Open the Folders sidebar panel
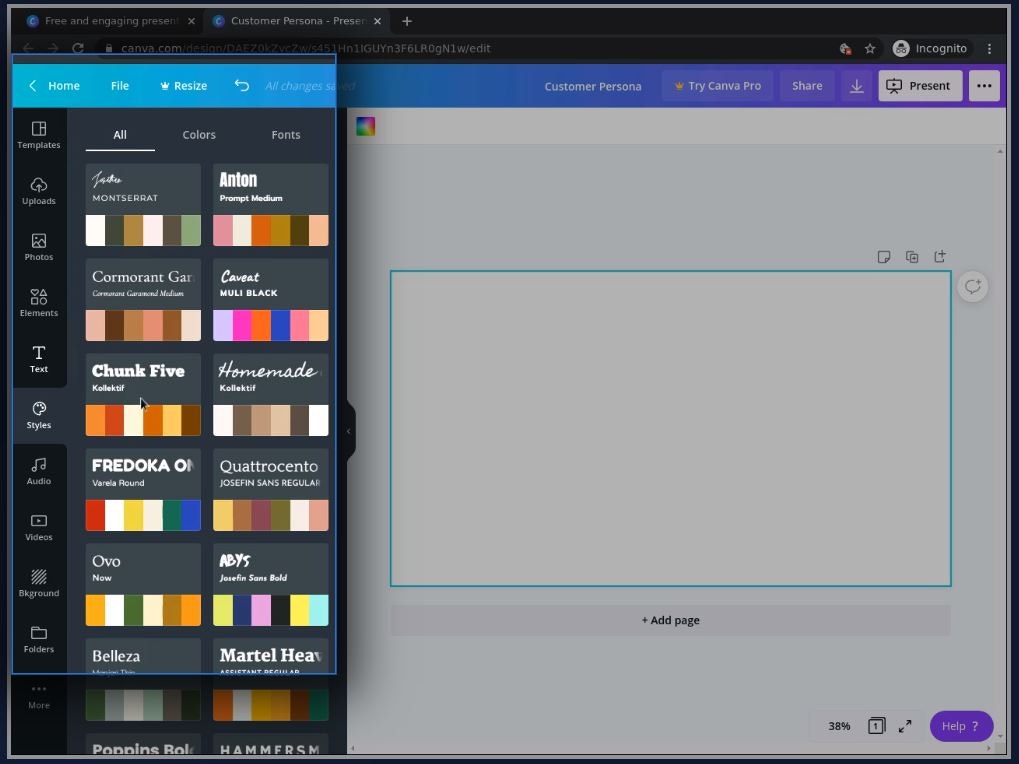Viewport: 1019px width, 764px height. coord(39,639)
